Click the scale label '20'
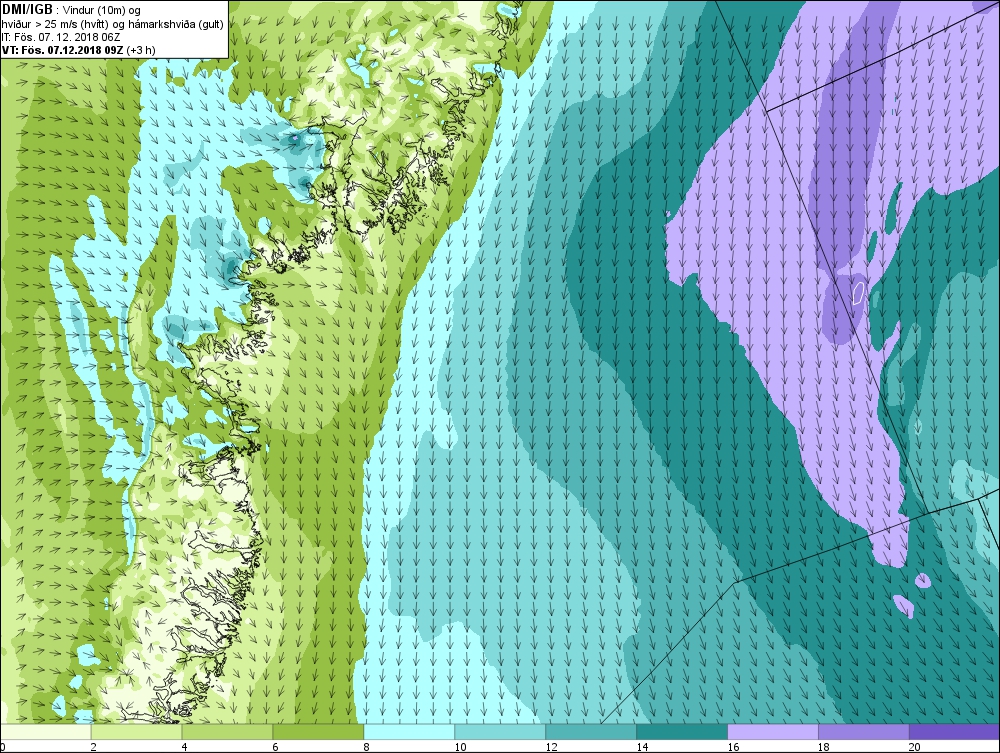Screen dimensions: 1000x753 [x=915, y=747]
